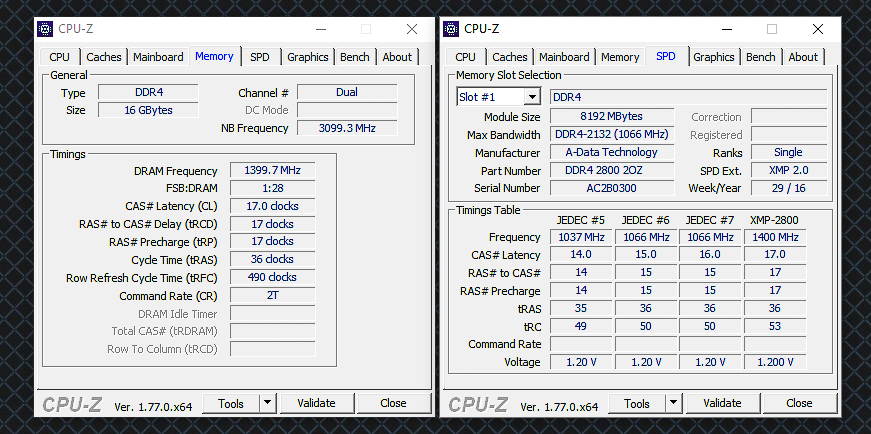
Task: Click Close button in right CPU-Z window
Action: point(799,403)
